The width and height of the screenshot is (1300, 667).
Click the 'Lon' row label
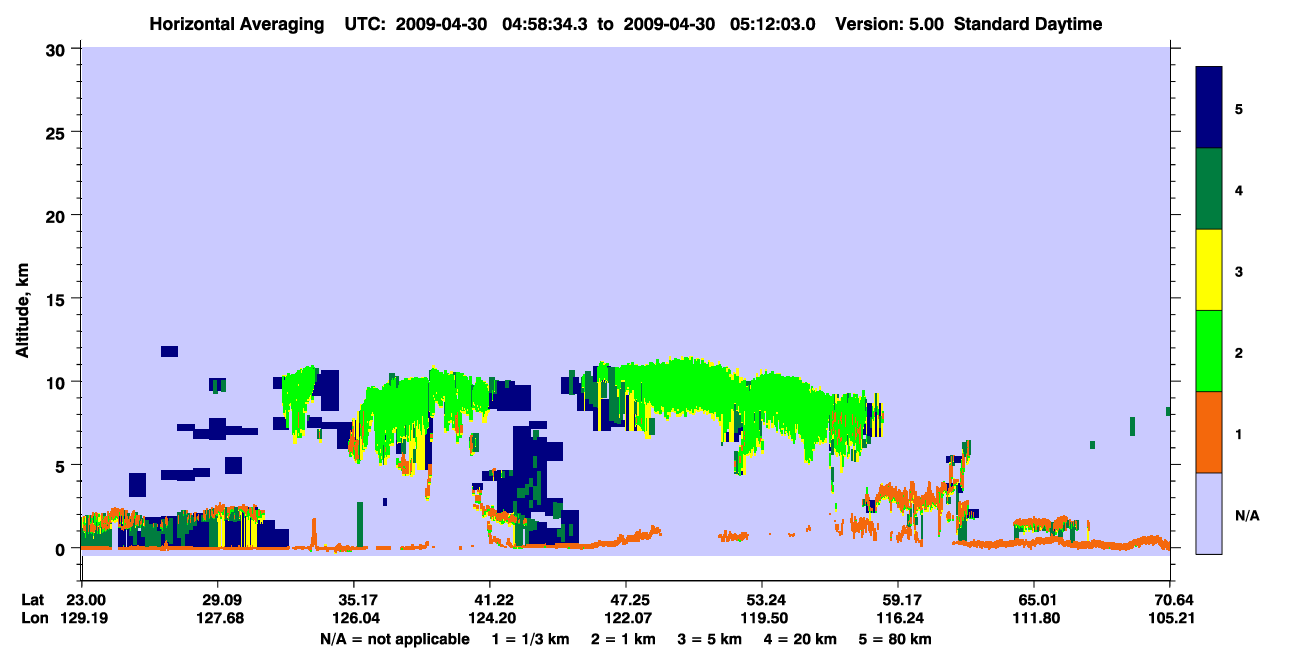(33, 618)
